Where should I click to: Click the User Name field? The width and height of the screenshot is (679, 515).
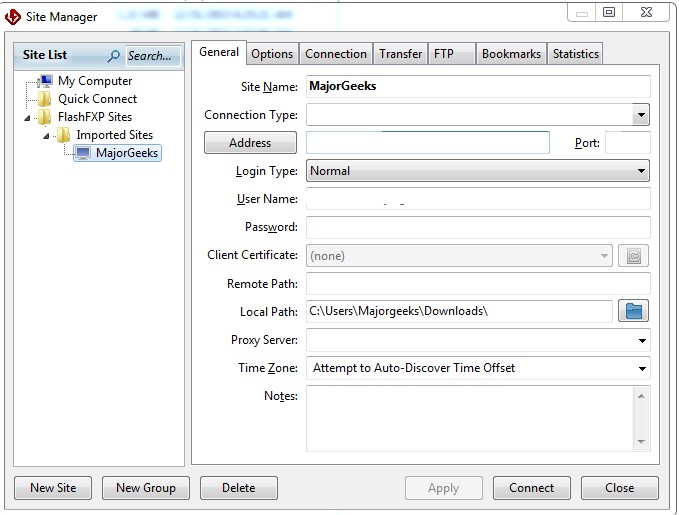point(478,199)
